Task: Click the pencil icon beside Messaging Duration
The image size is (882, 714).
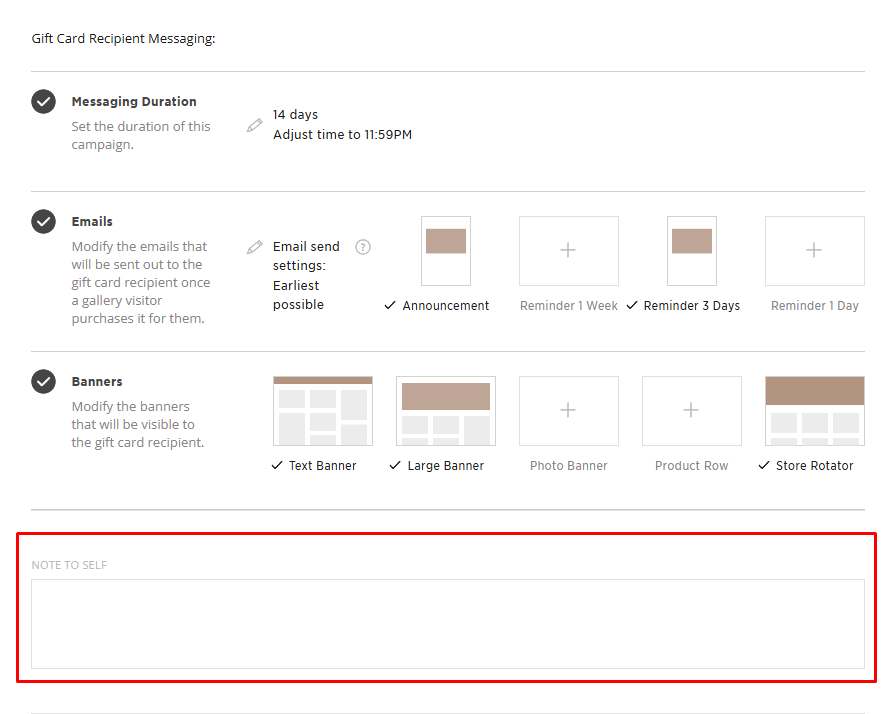Action: pos(255,125)
